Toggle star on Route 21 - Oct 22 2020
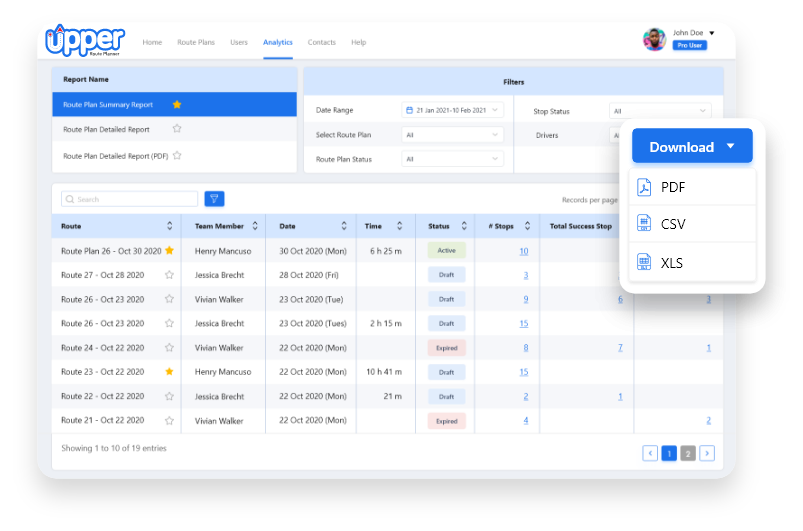This screenshot has height=531, width=803. [x=170, y=420]
